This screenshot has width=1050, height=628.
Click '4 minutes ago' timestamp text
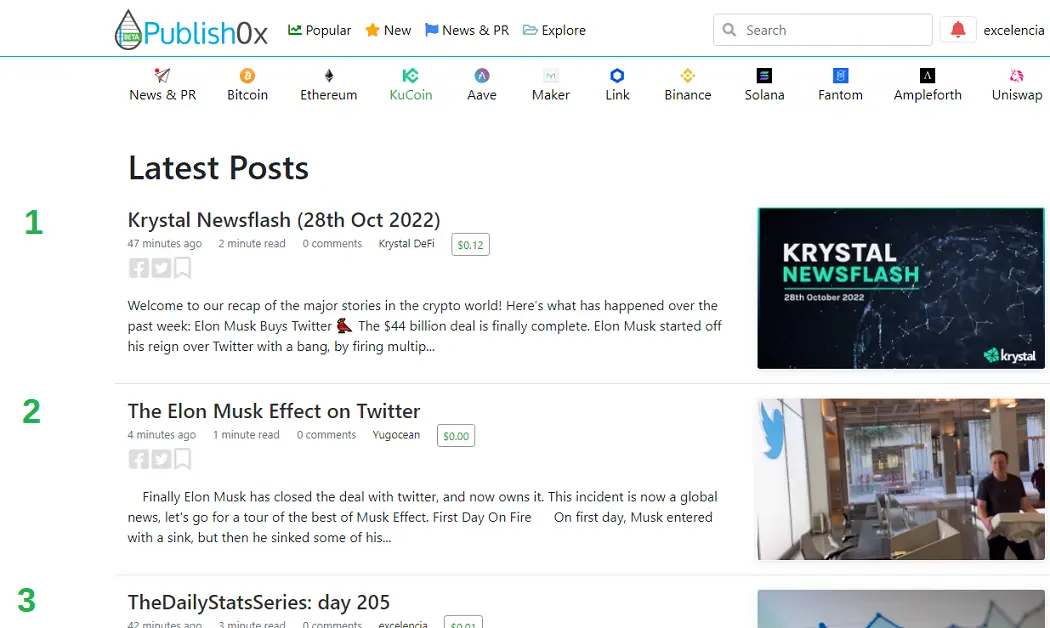click(x=162, y=435)
